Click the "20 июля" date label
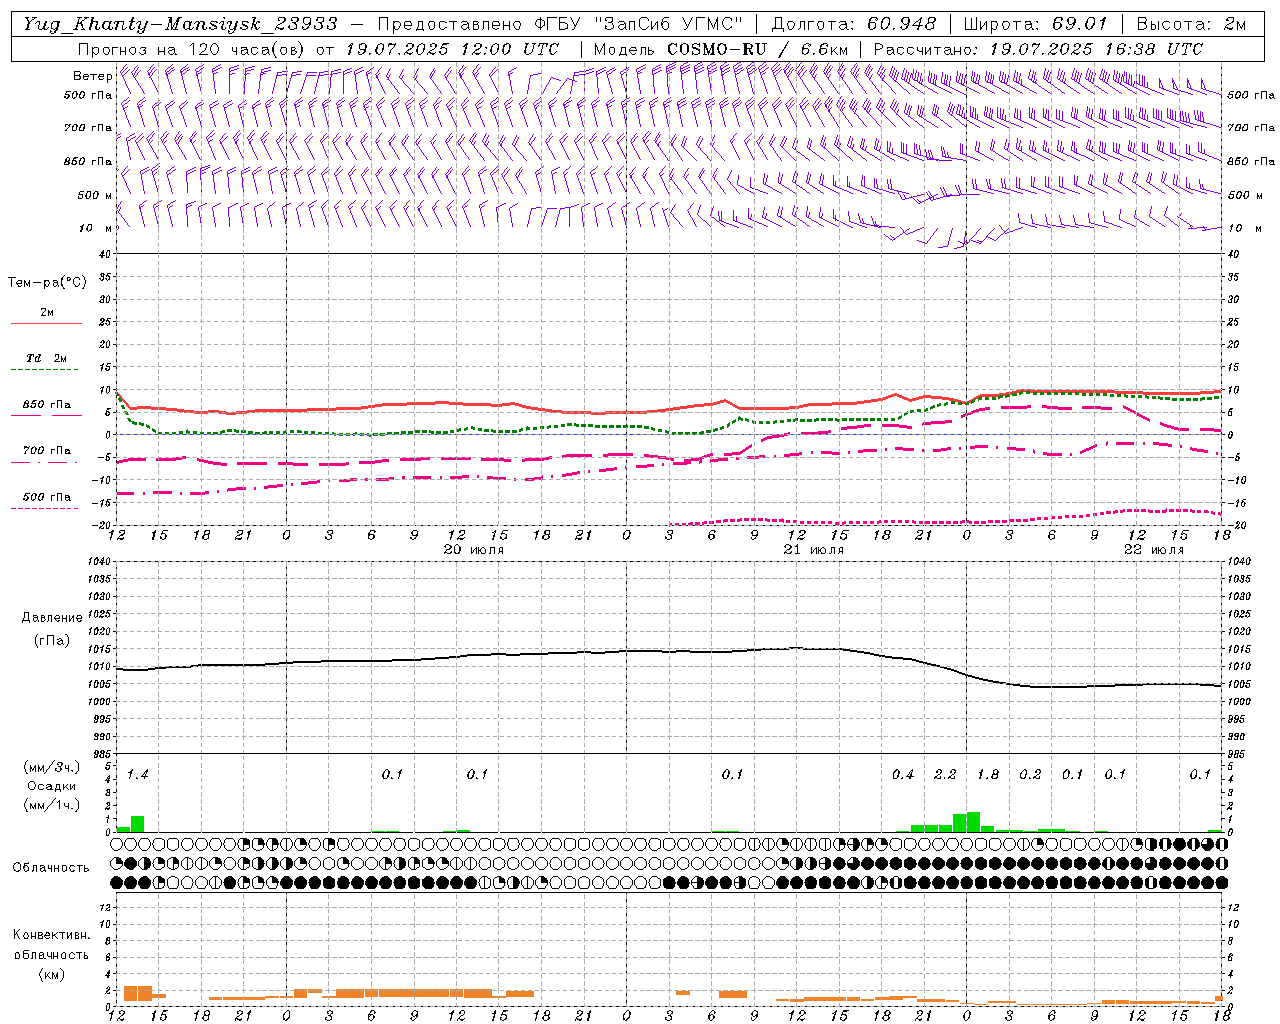Image resolution: width=1280 pixels, height=1024 pixels. click(x=473, y=550)
